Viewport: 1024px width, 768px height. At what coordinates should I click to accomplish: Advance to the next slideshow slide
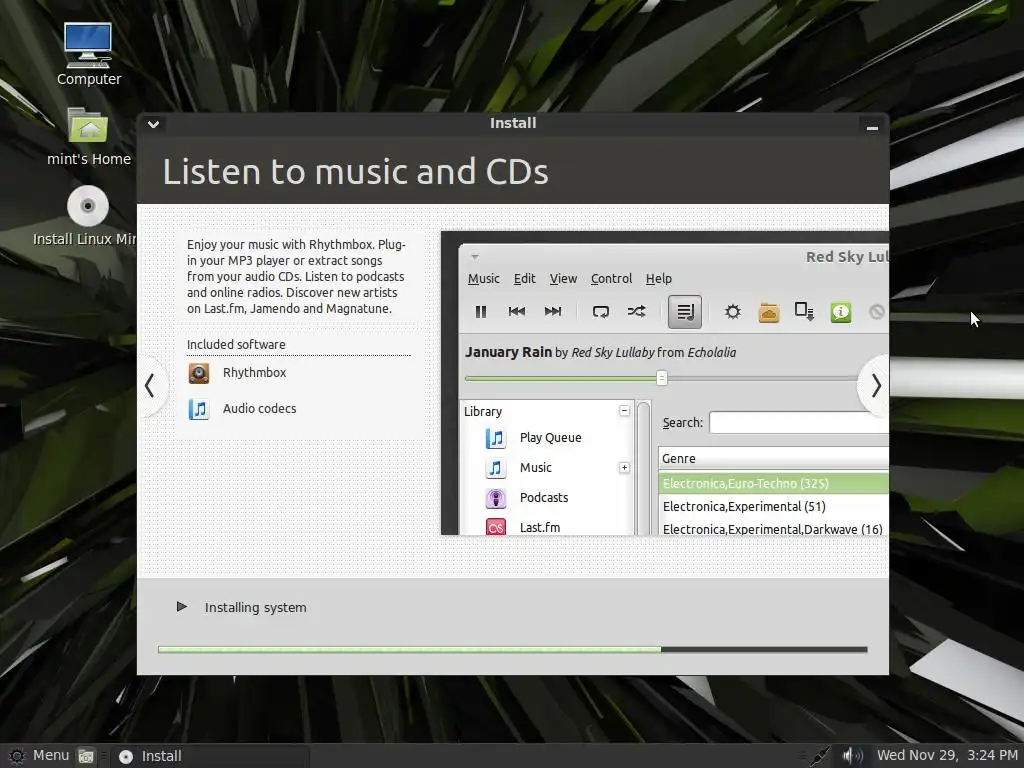pos(875,386)
